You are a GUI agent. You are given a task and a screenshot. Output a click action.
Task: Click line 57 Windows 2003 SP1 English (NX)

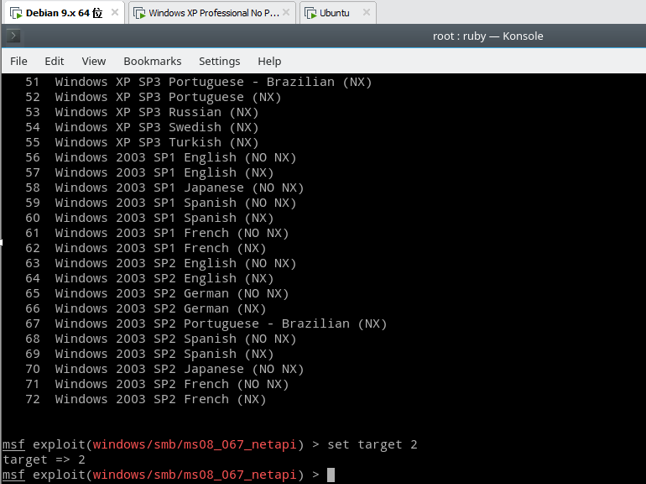click(150, 173)
